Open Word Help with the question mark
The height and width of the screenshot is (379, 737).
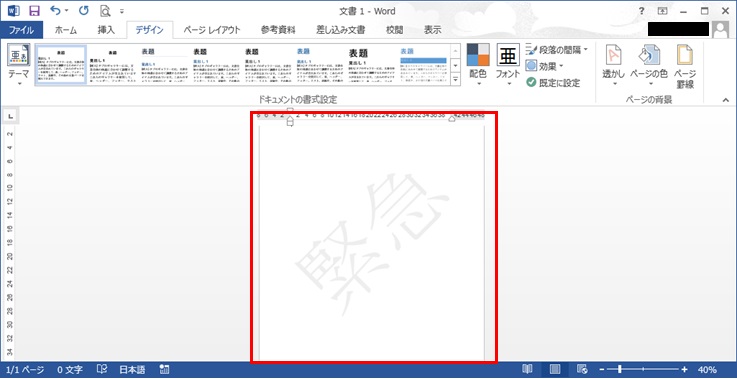point(642,11)
